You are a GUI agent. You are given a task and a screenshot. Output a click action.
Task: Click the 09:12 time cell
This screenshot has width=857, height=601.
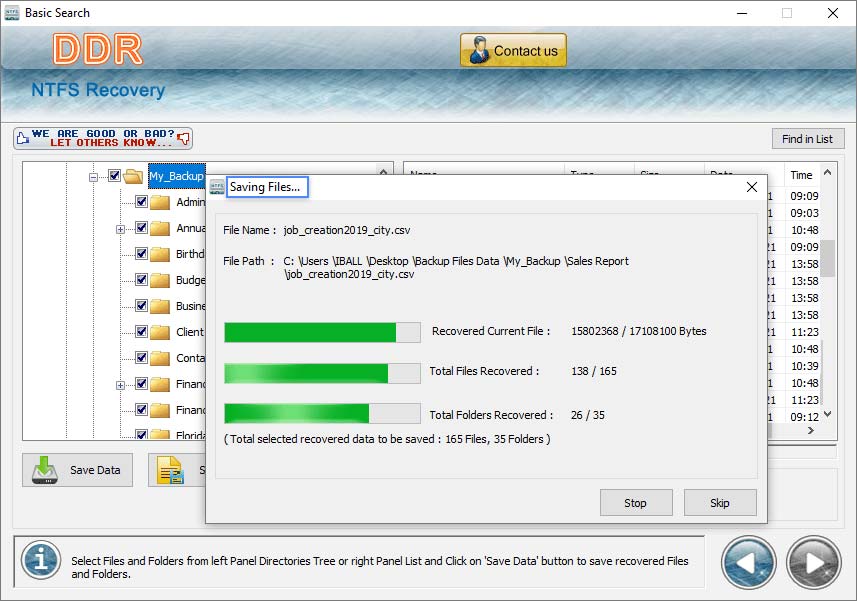(804, 417)
